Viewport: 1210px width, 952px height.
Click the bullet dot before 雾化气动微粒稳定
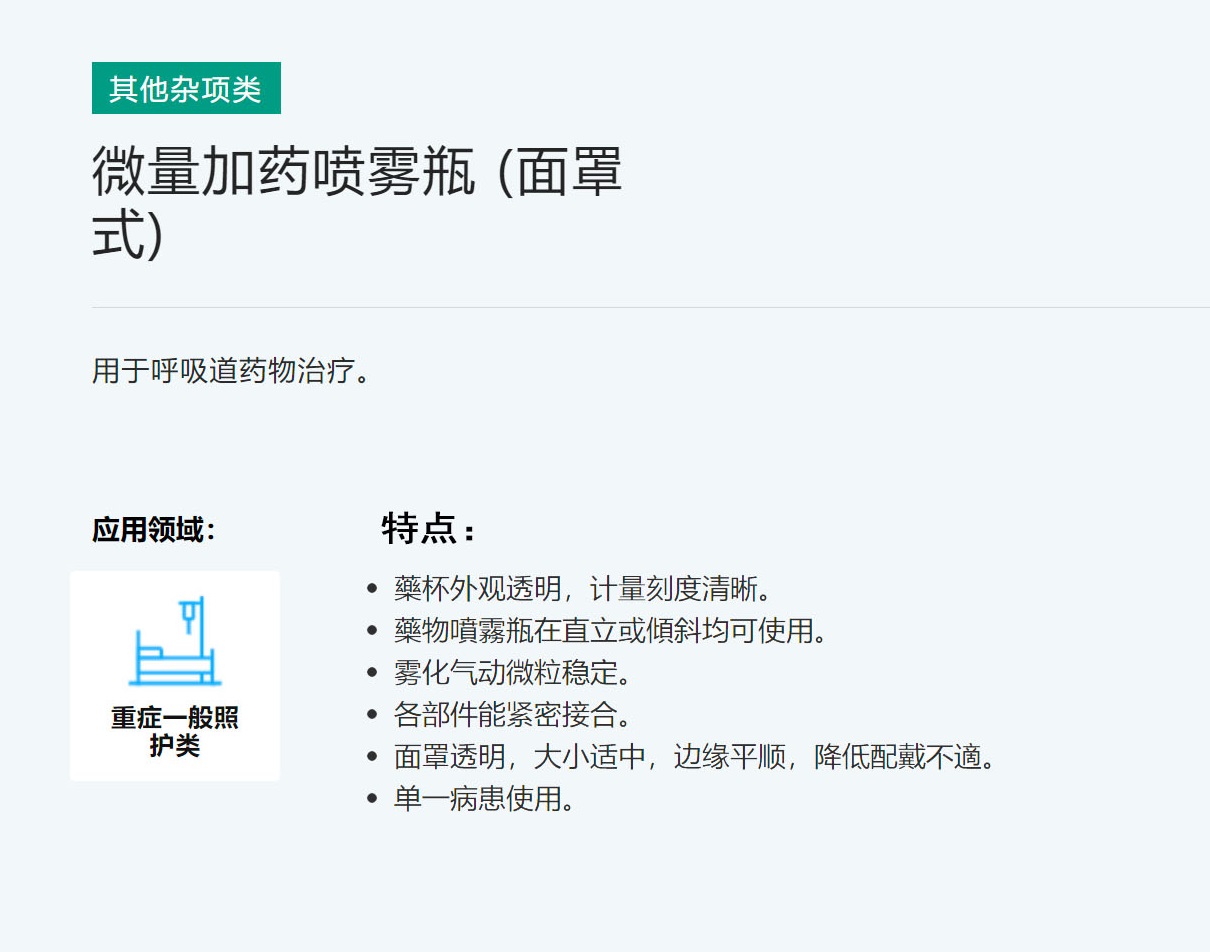point(373,673)
